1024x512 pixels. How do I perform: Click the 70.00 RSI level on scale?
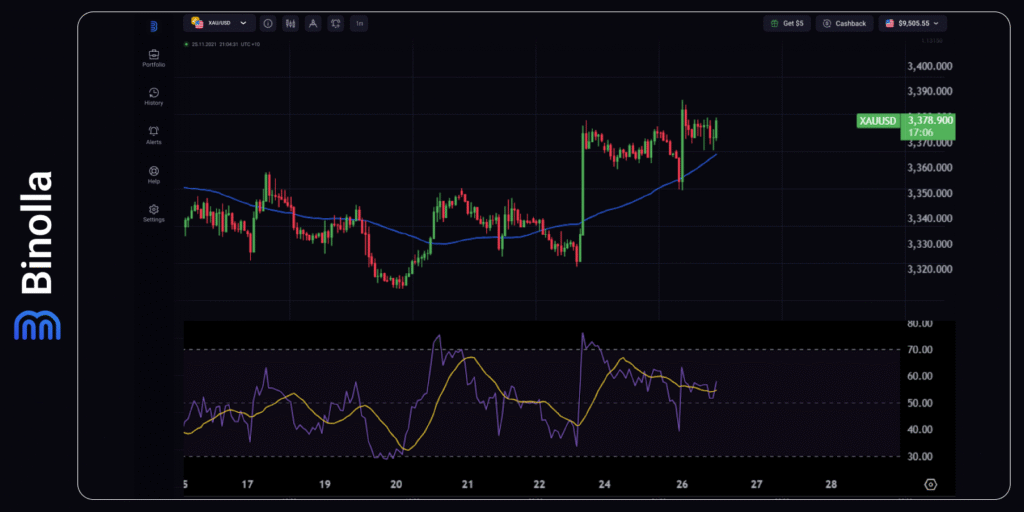pos(920,350)
